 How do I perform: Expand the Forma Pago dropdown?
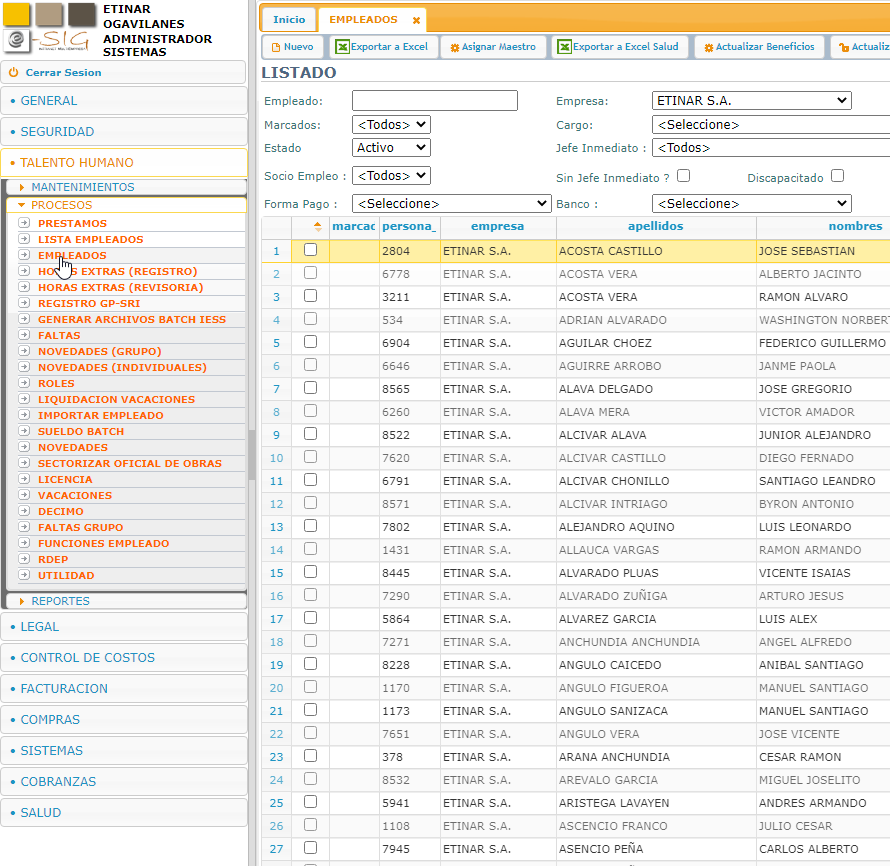[x=451, y=204]
